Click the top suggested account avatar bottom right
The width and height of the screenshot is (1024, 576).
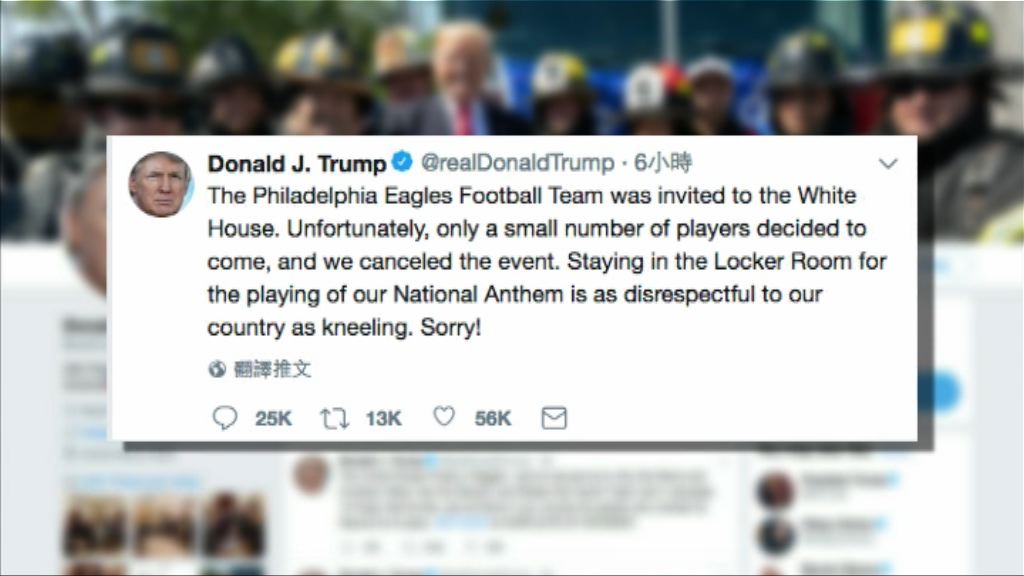[x=776, y=490]
